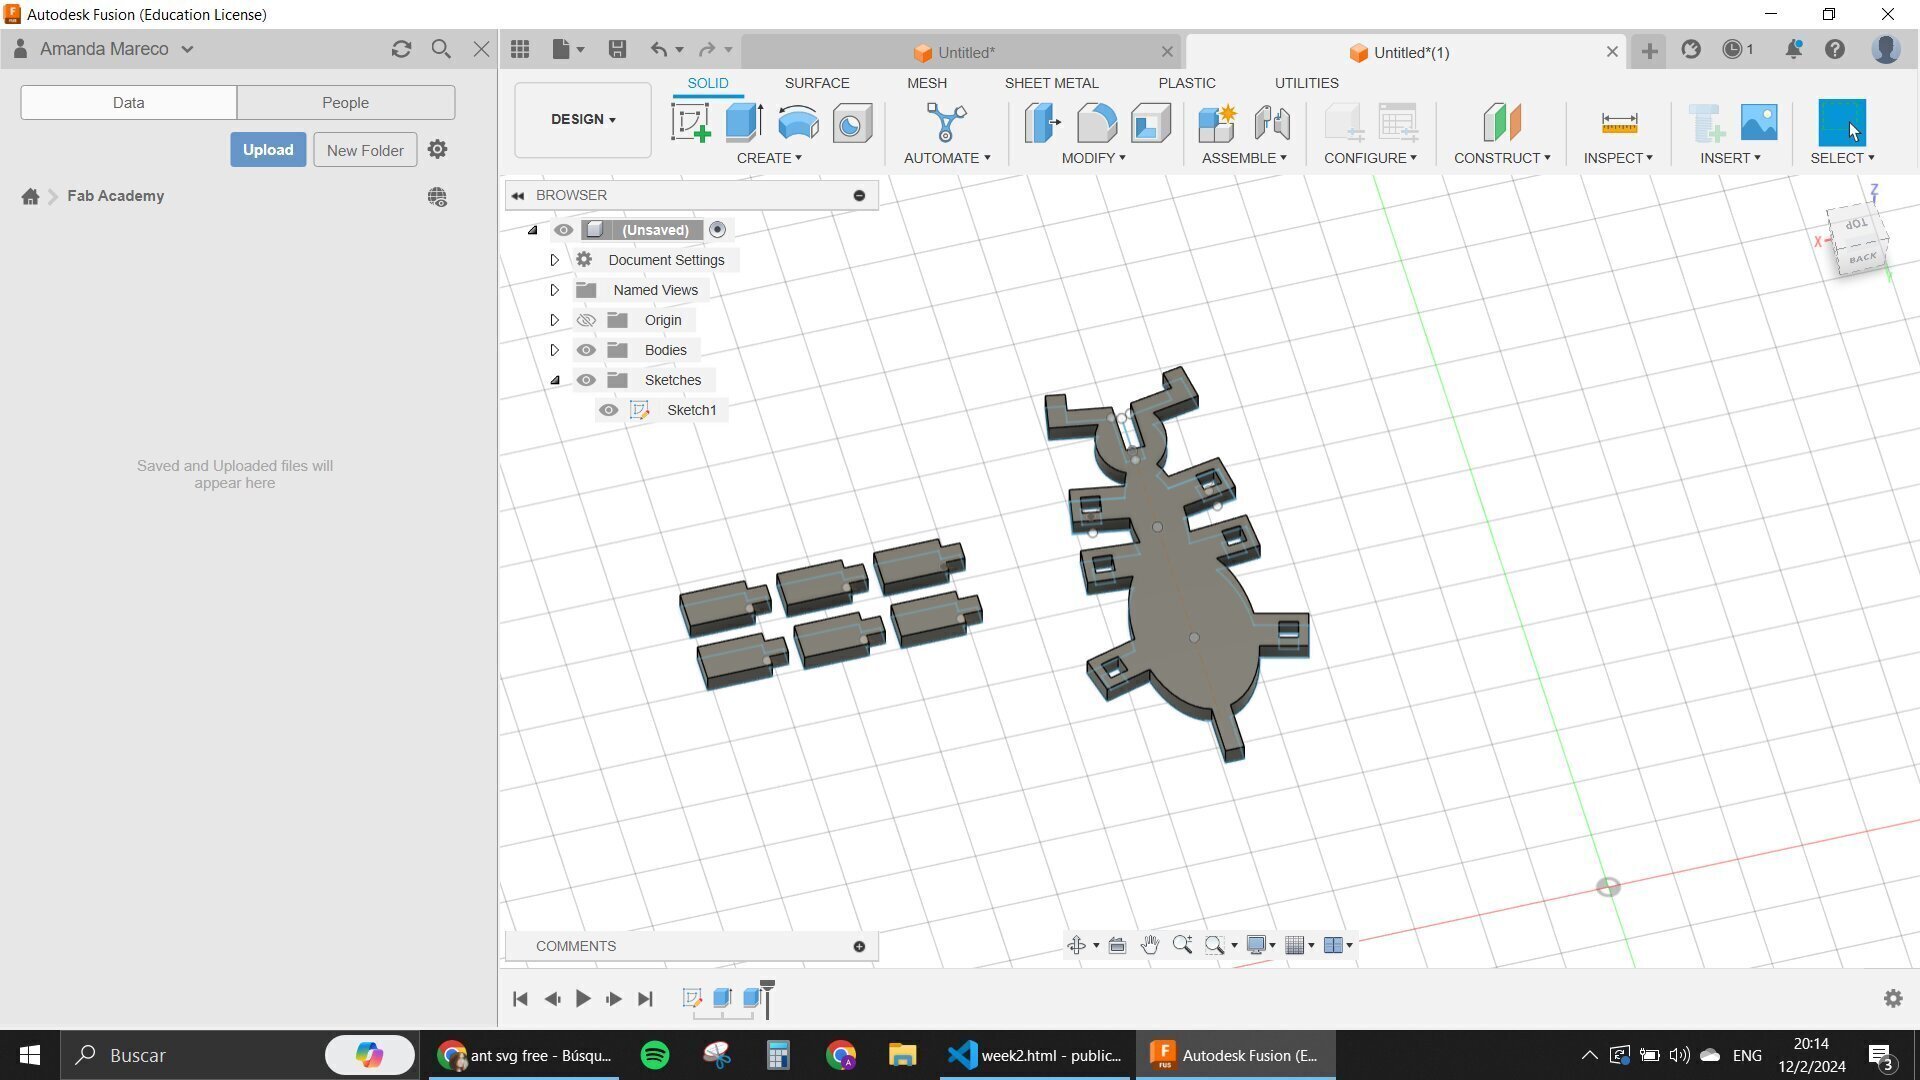Screen dimensions: 1920x1080
Task: Open the CREATE dropdown menu
Action: point(769,158)
